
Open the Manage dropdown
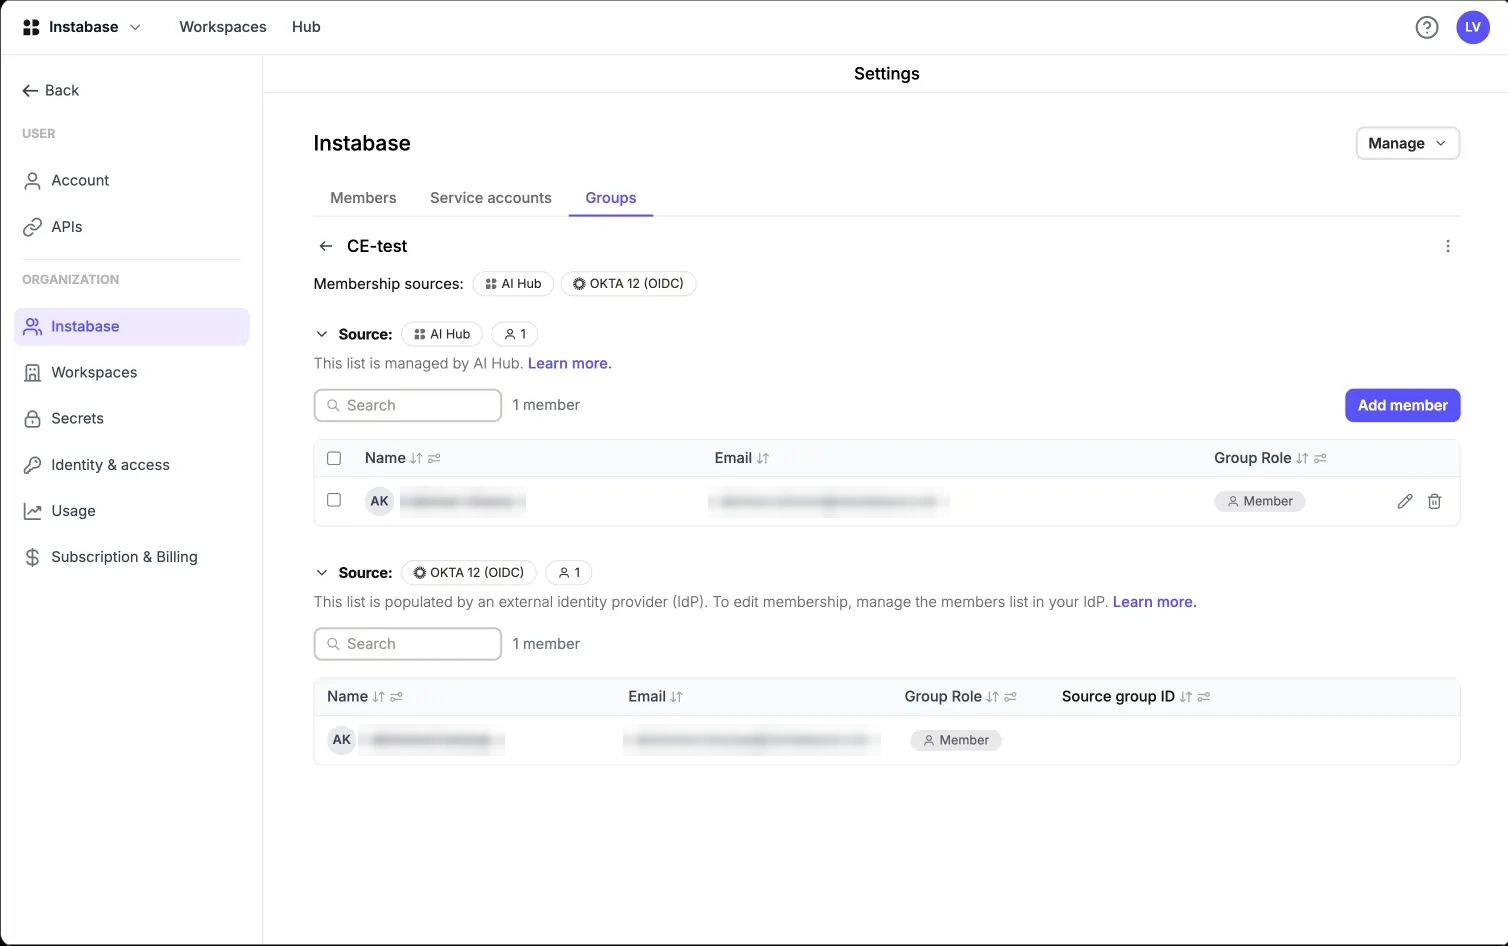1408,143
